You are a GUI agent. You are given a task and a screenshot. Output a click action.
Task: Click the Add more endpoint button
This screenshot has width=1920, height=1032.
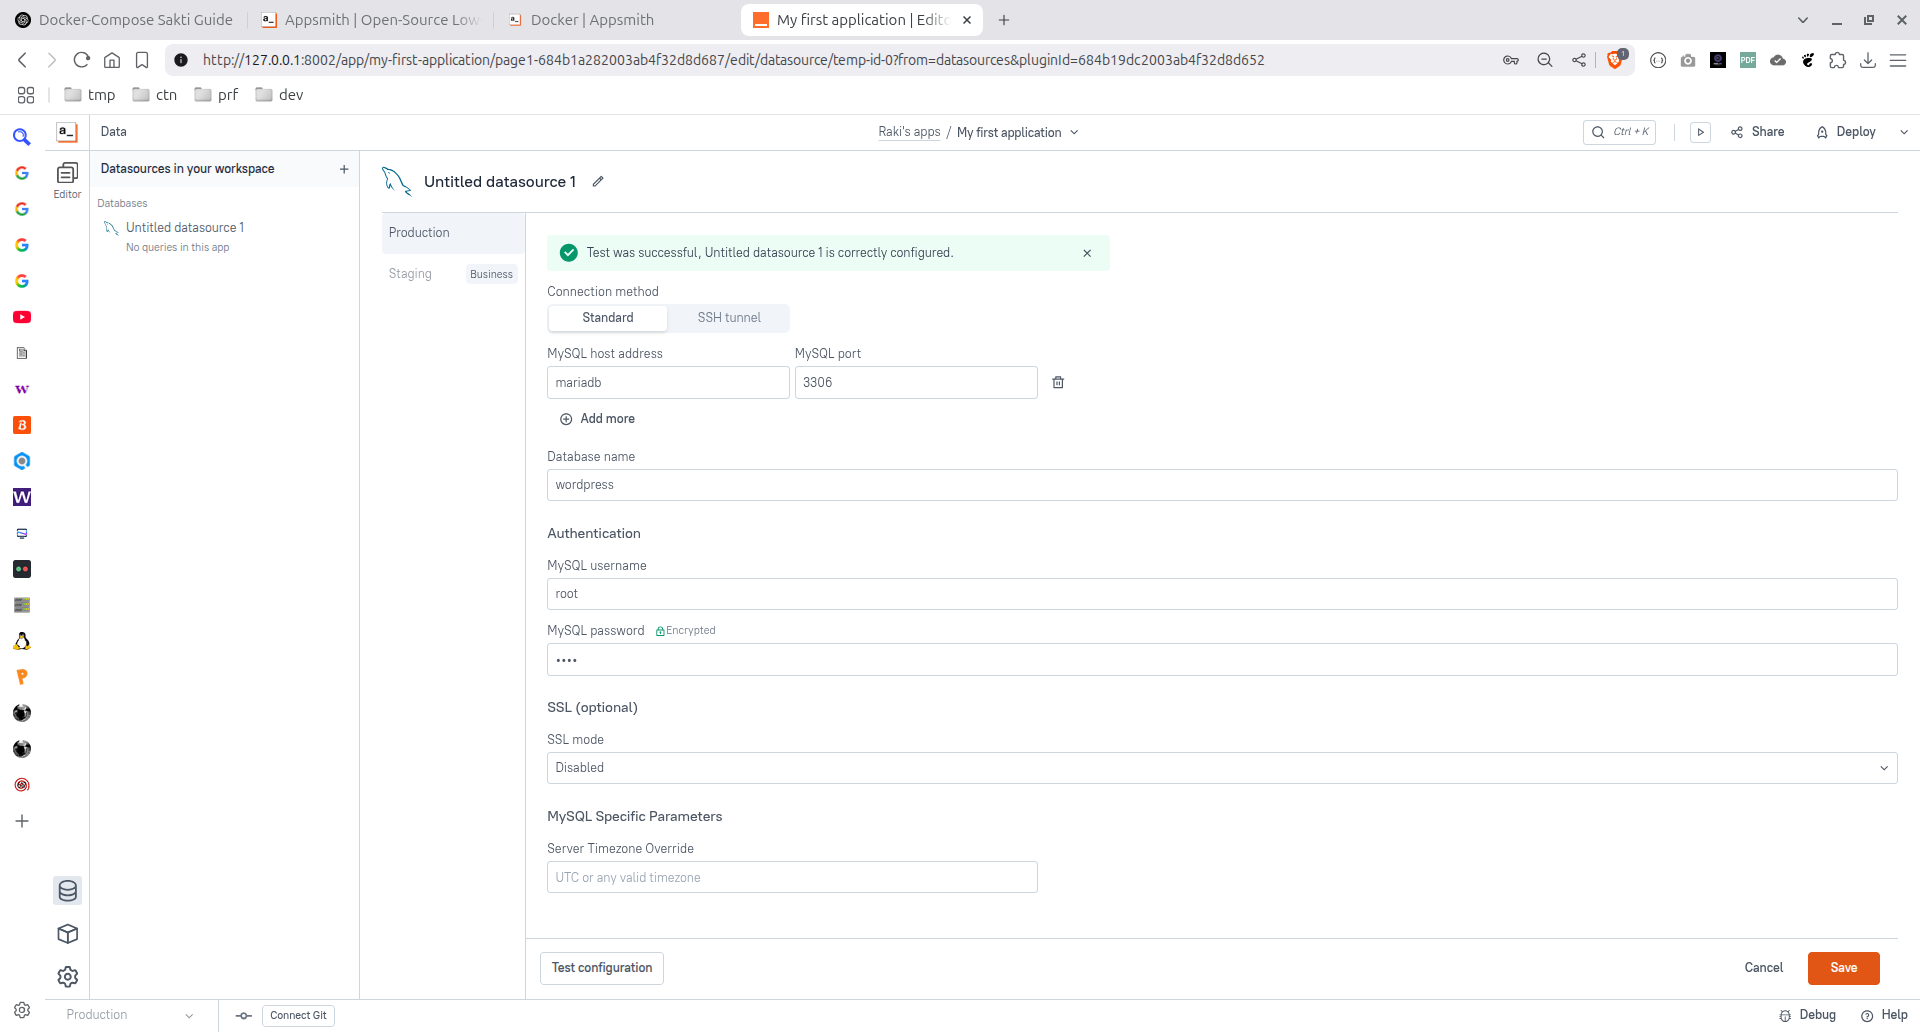pos(597,419)
